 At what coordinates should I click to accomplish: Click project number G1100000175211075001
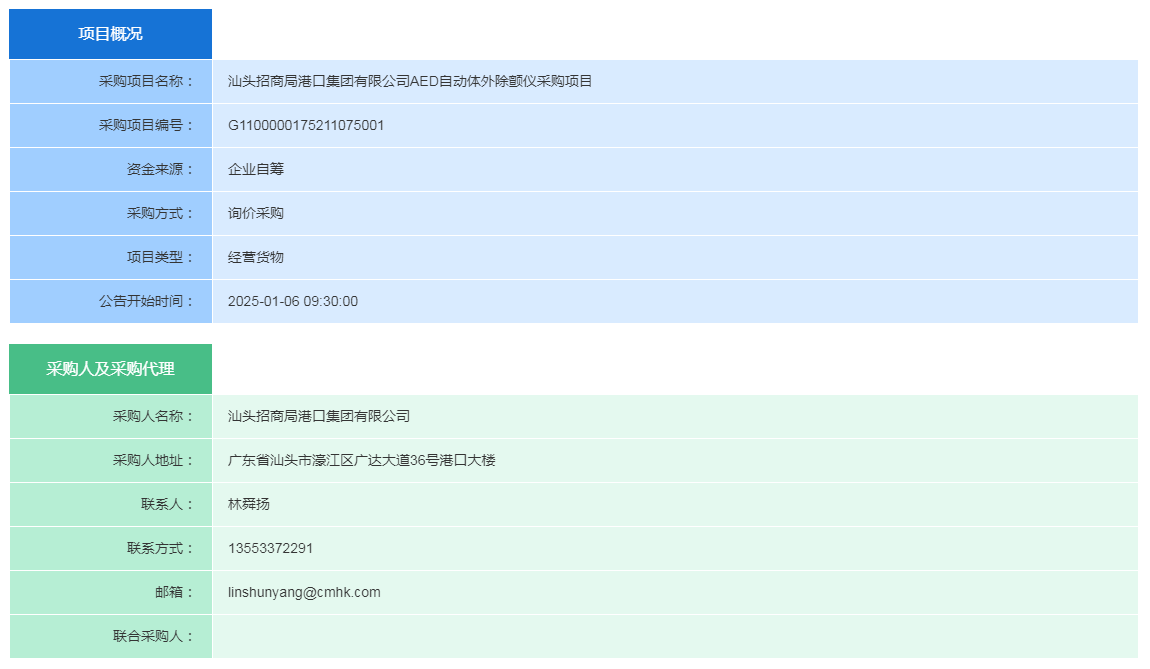306,125
